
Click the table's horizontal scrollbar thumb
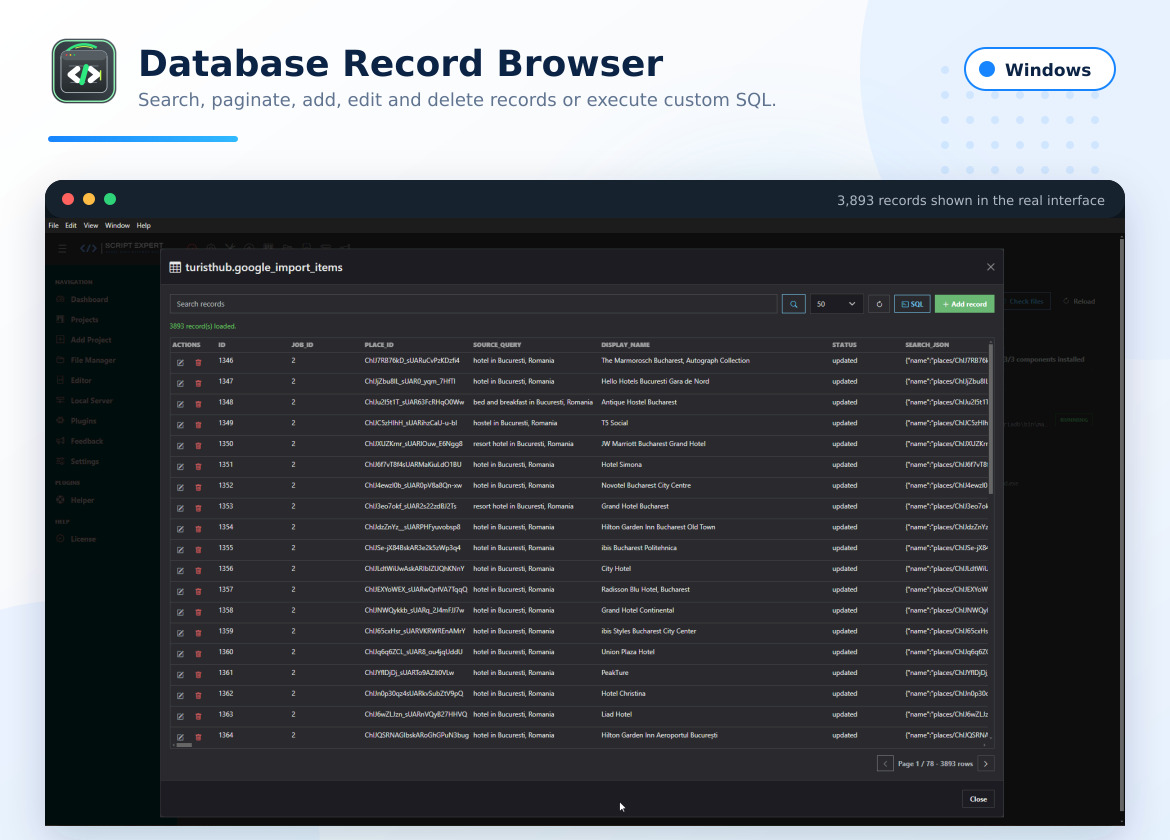point(184,745)
